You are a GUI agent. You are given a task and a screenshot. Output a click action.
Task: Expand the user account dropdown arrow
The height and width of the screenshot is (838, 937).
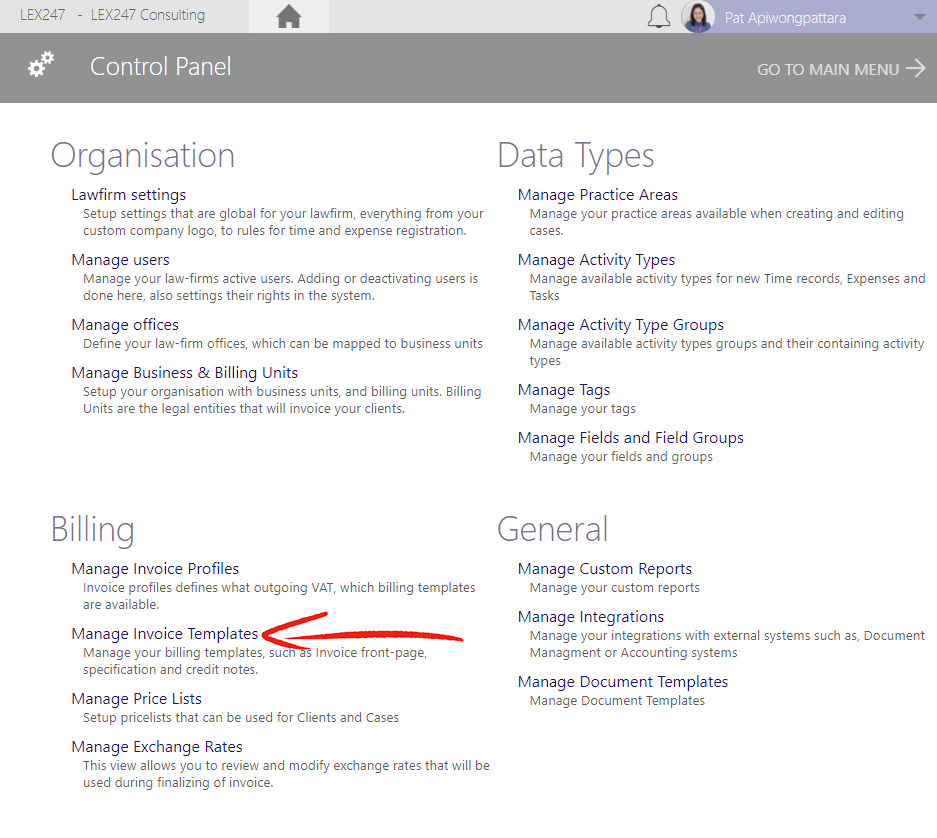920,17
